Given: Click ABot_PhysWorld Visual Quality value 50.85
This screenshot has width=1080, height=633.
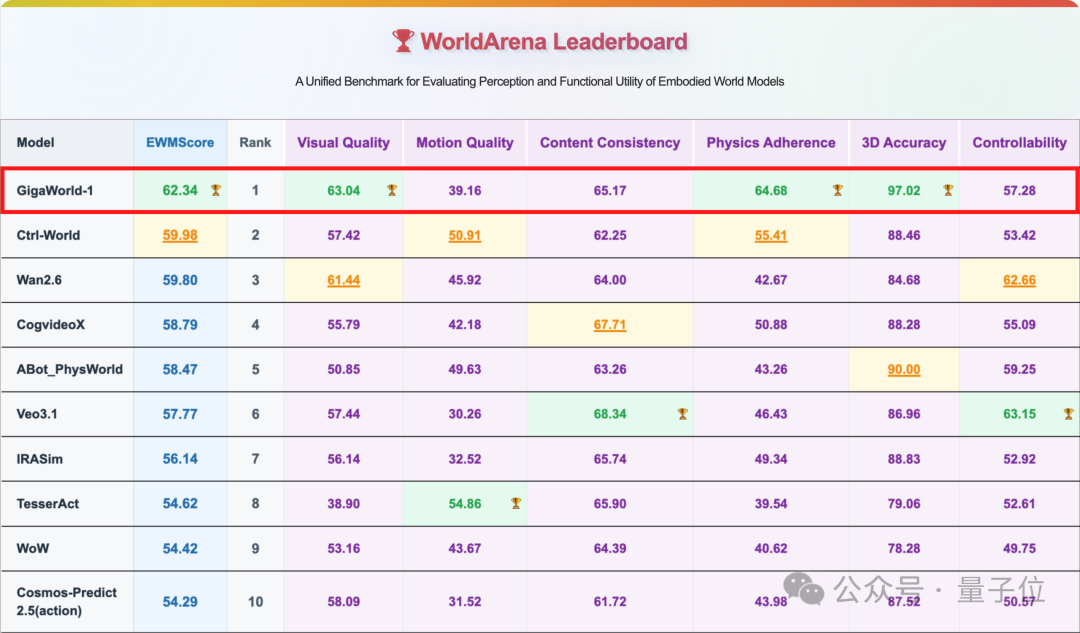Looking at the screenshot, I should tap(343, 370).
